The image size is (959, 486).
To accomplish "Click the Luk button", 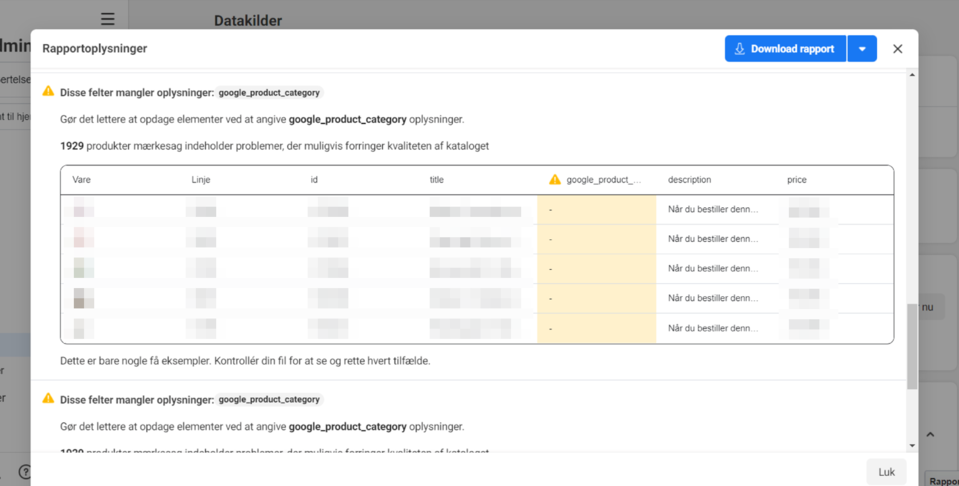I will tap(886, 472).
